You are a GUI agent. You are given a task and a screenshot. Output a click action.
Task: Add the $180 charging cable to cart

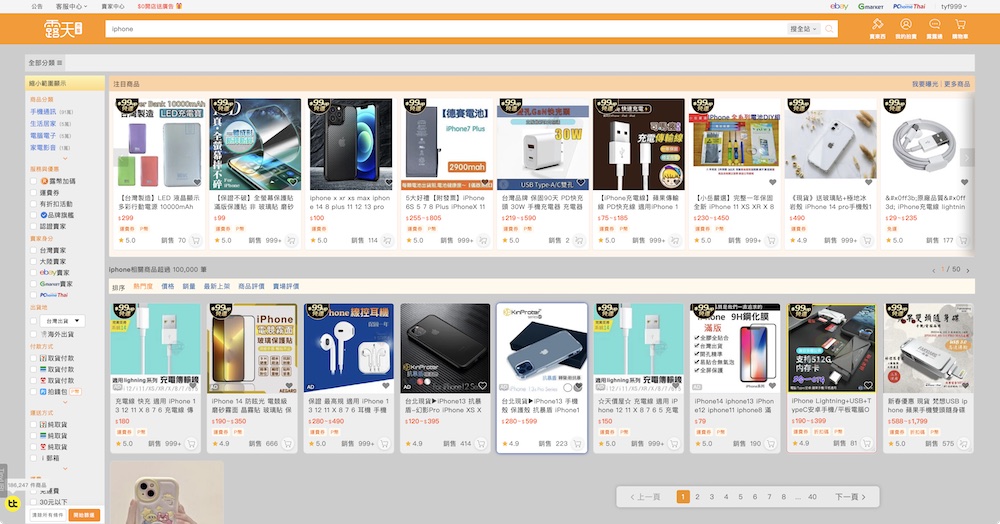tap(191, 444)
